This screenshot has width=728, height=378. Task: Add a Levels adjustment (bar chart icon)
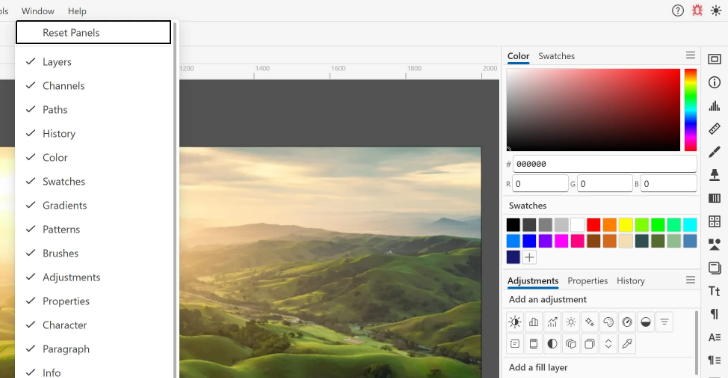point(533,322)
